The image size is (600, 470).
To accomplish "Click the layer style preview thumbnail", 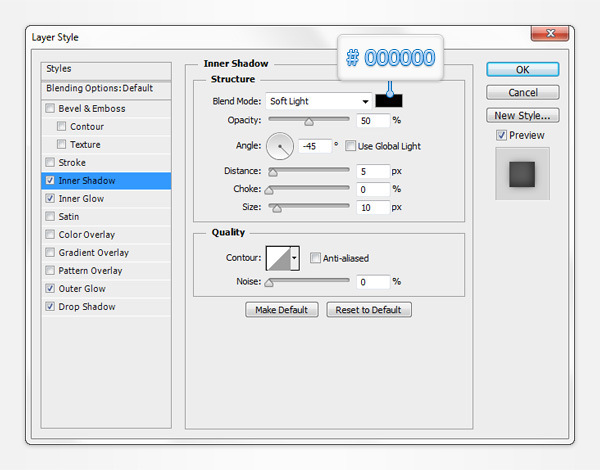I will (x=522, y=172).
